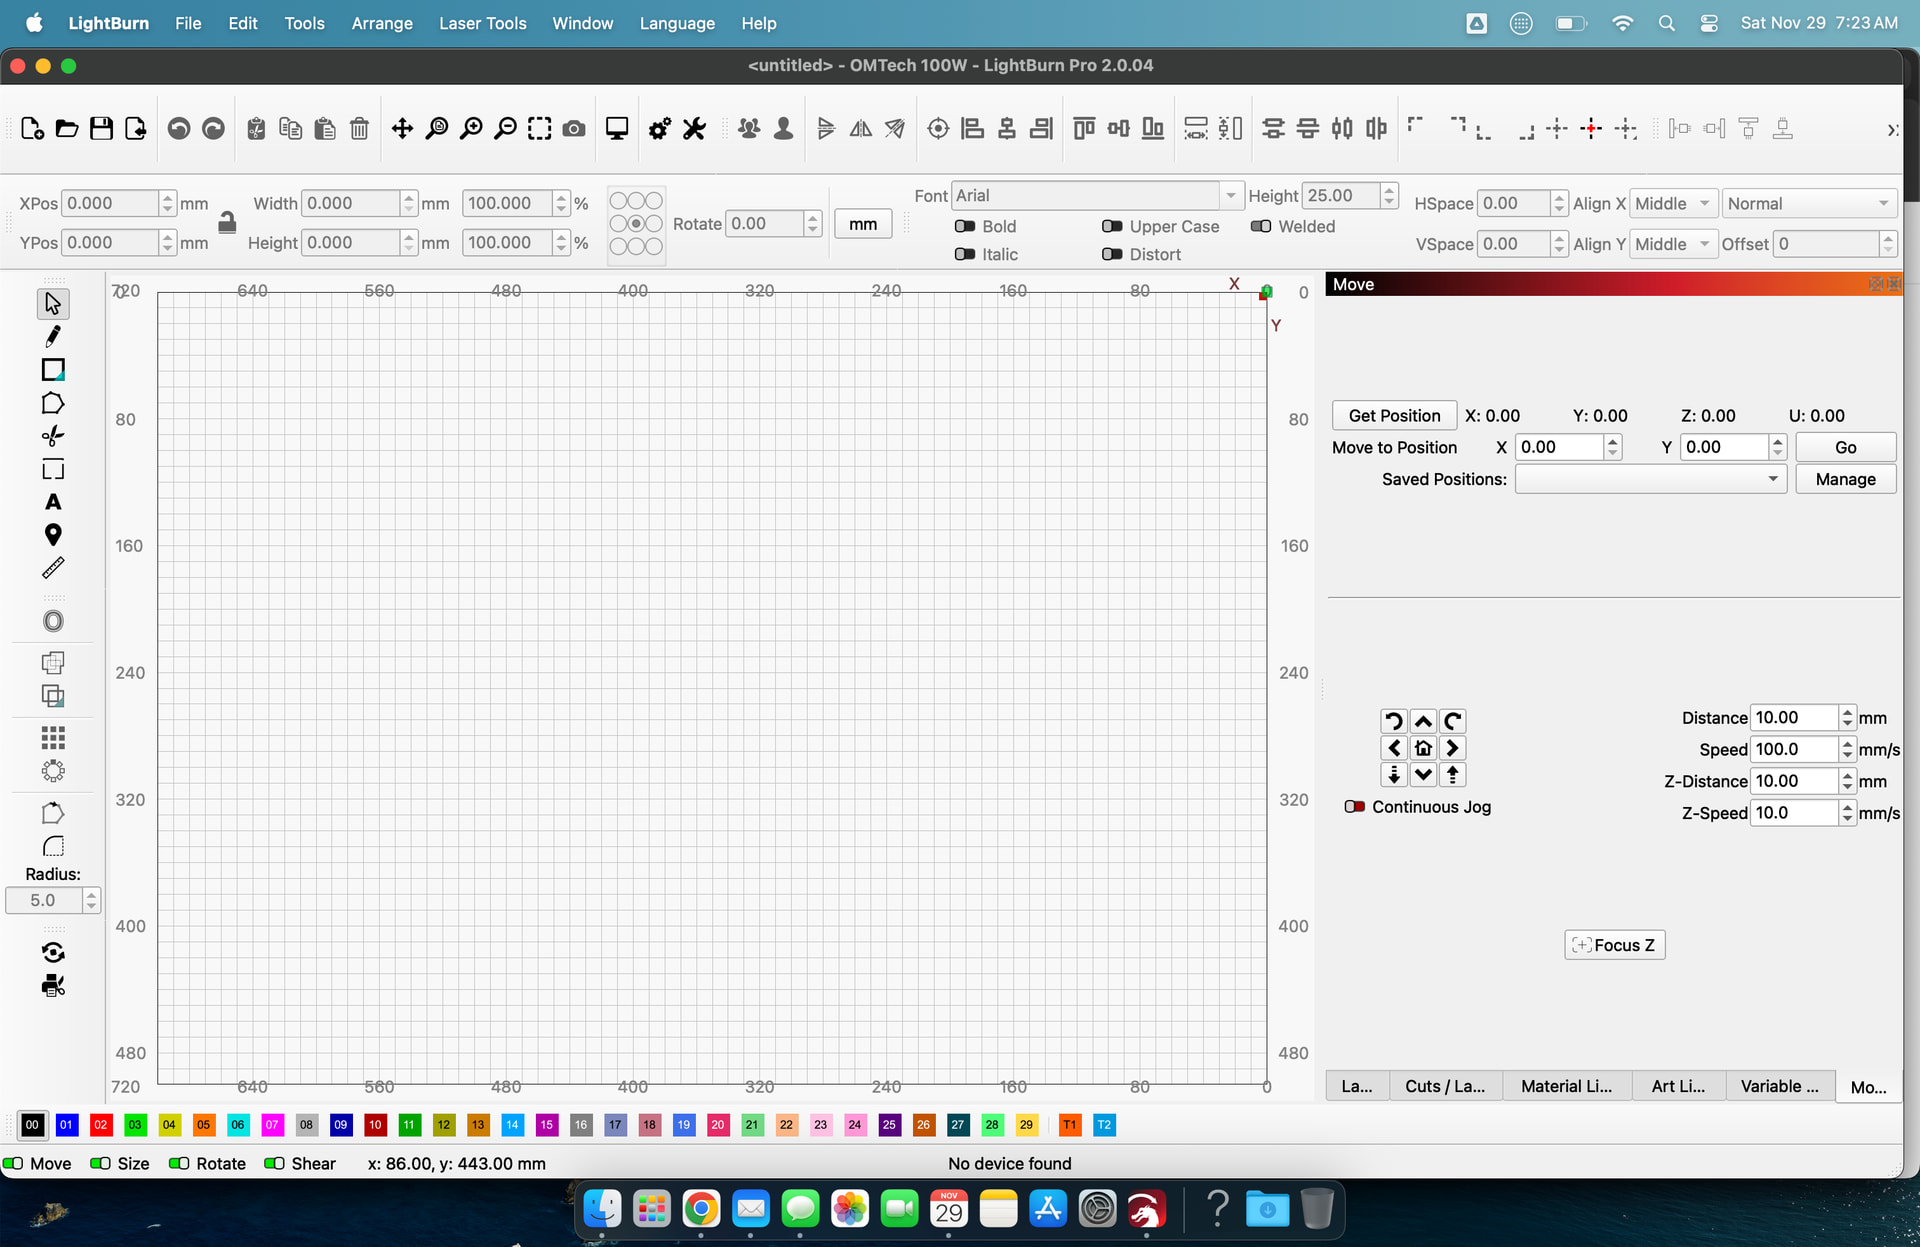
Task: Click the camera capture toolbar icon
Action: (x=574, y=128)
